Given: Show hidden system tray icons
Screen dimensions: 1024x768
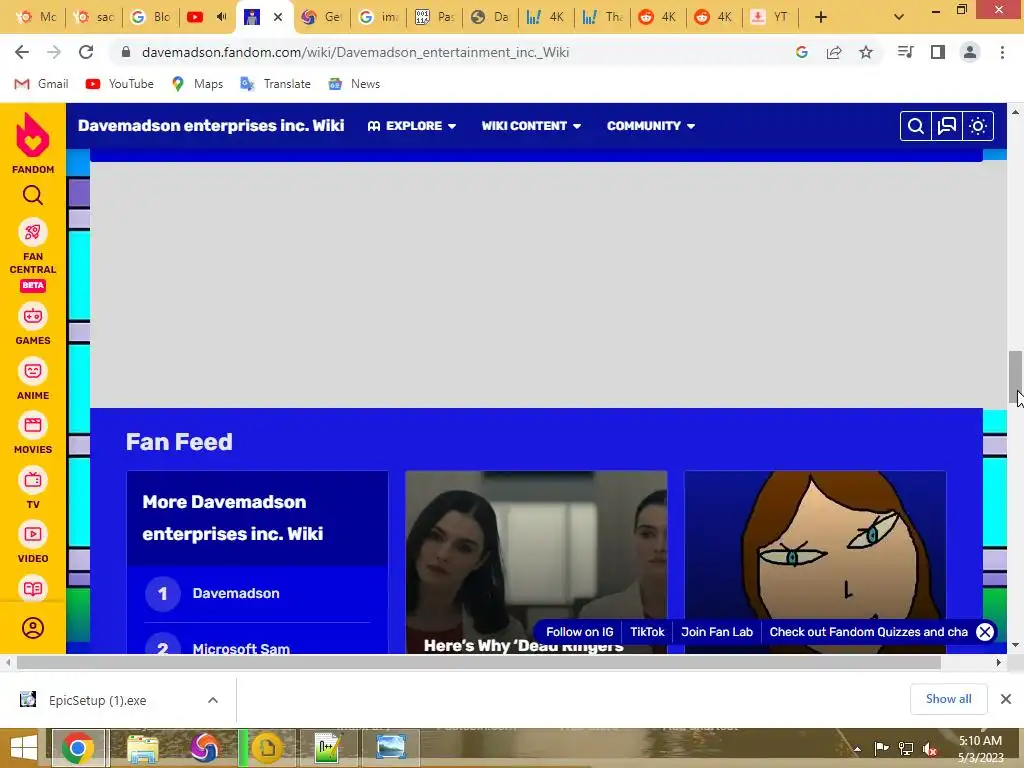Looking at the screenshot, I should coord(857,748).
